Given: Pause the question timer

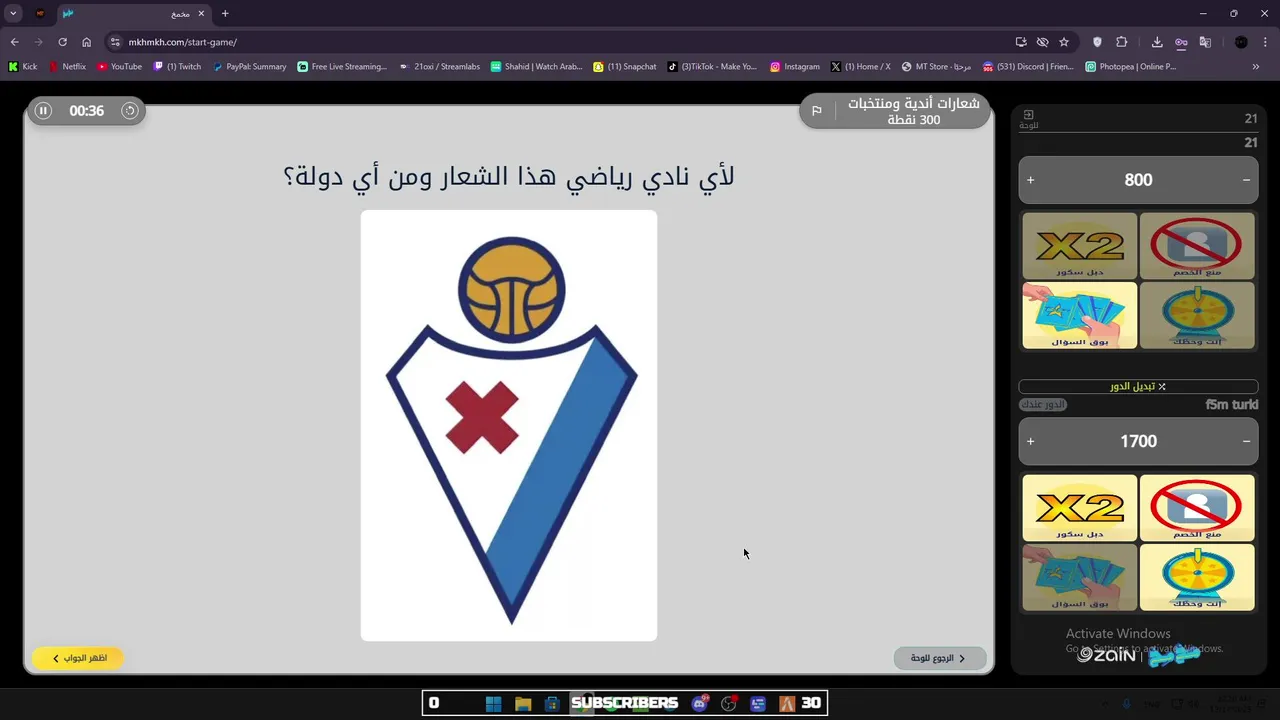Looking at the screenshot, I should click(x=43, y=111).
